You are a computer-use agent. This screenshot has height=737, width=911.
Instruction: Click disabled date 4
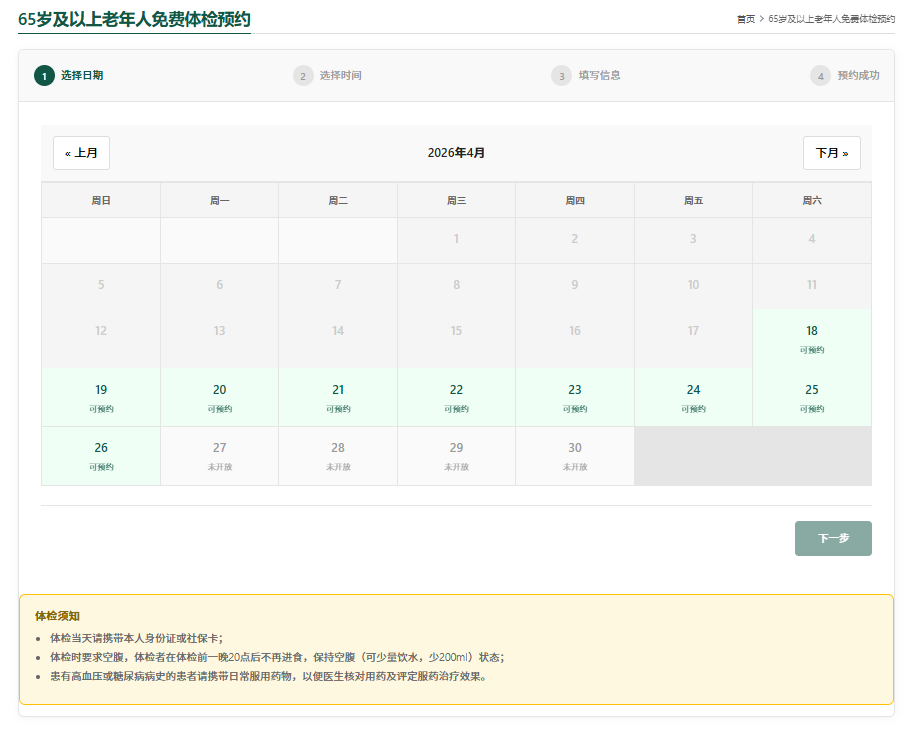click(x=812, y=240)
